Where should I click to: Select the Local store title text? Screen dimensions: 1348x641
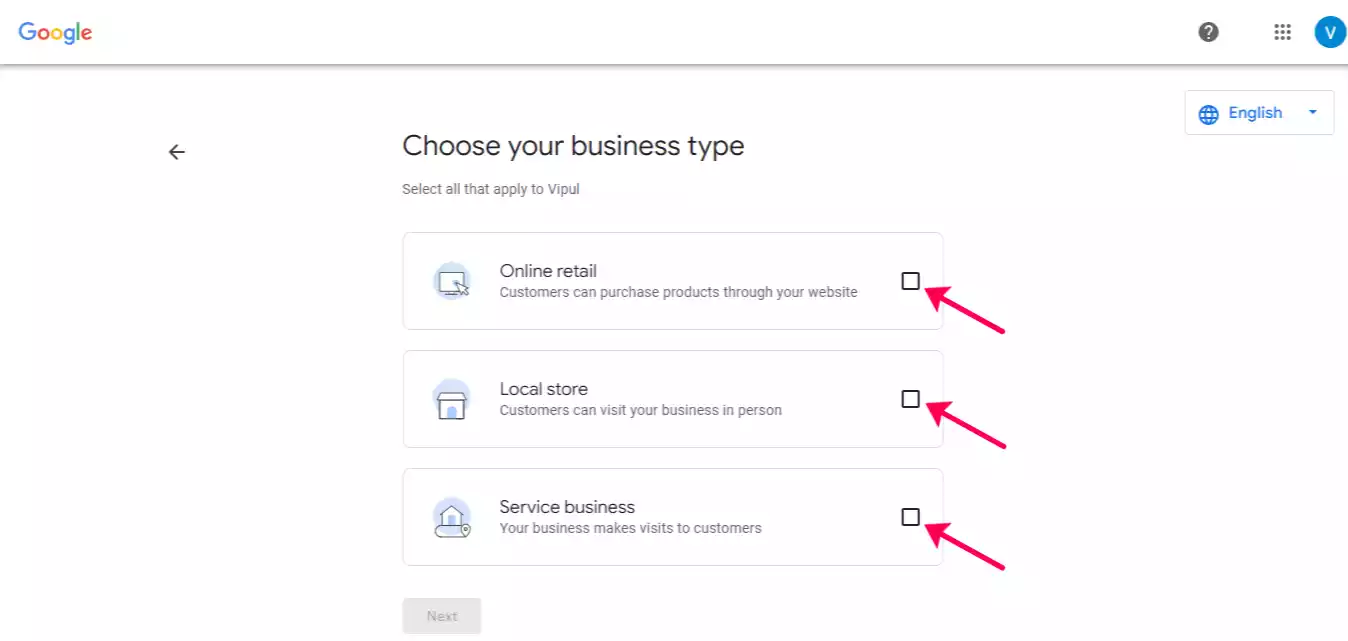pyautogui.click(x=543, y=389)
